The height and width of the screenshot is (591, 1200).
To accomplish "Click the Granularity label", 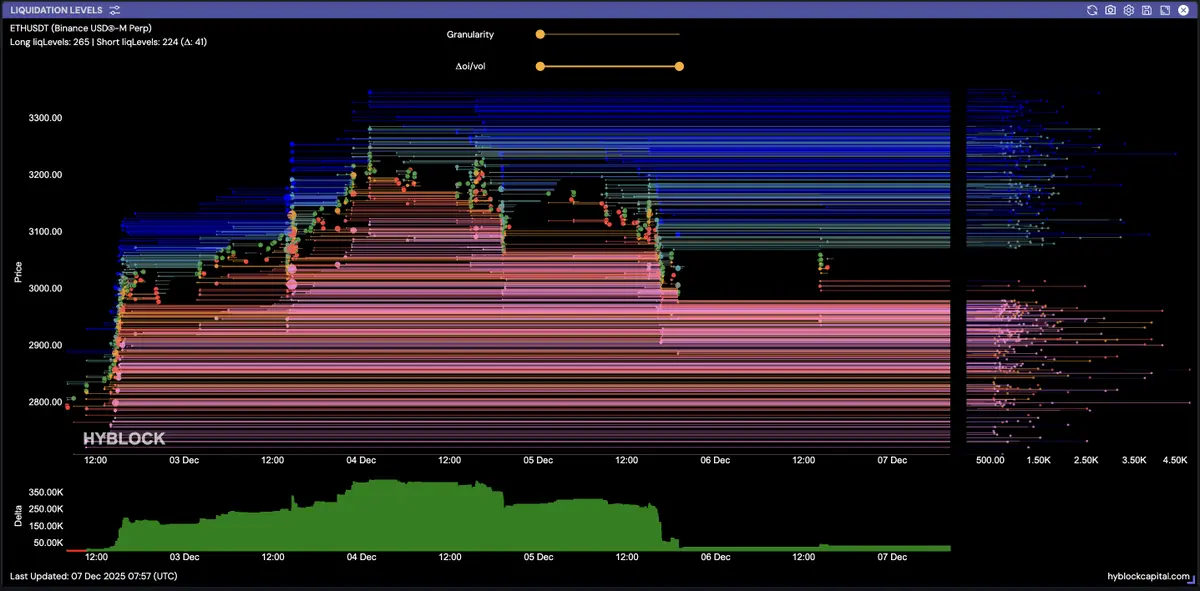I will pos(470,34).
